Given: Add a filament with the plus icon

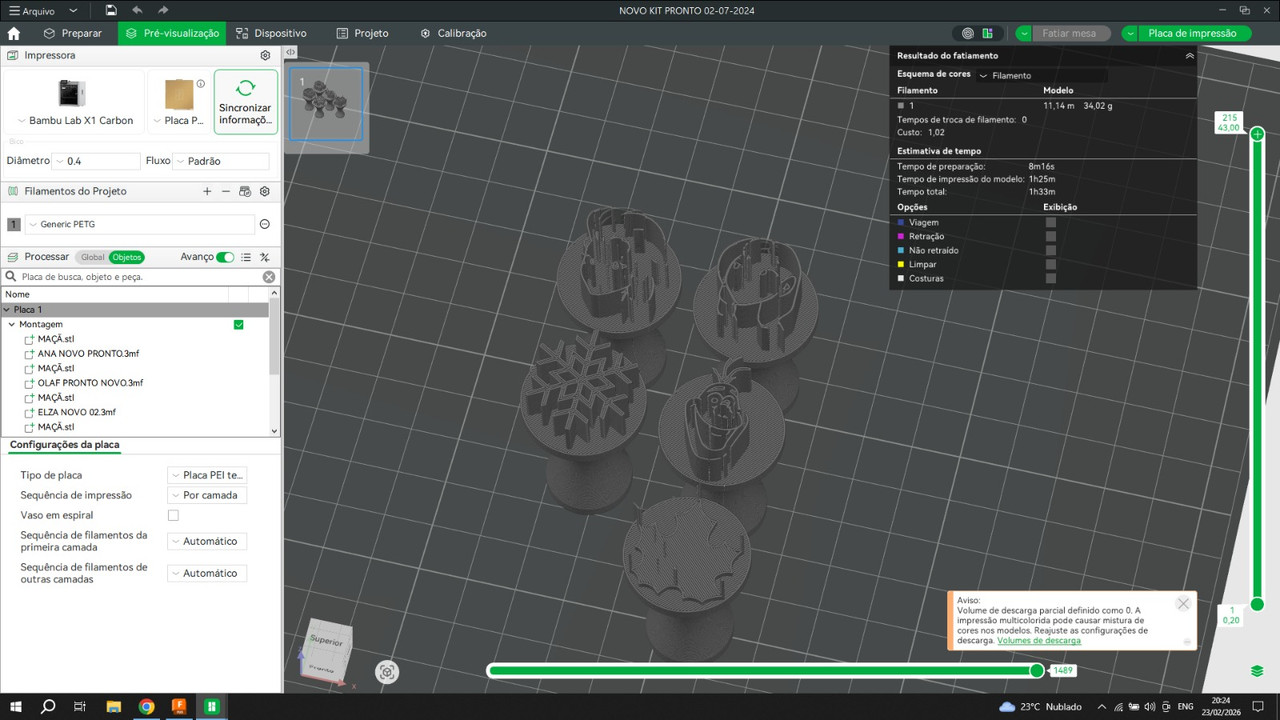Looking at the screenshot, I should (207, 191).
